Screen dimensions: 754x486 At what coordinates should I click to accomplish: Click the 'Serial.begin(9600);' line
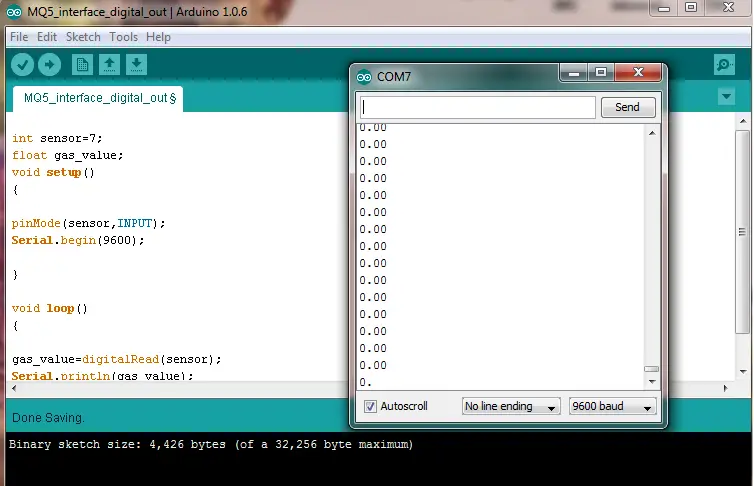78,240
